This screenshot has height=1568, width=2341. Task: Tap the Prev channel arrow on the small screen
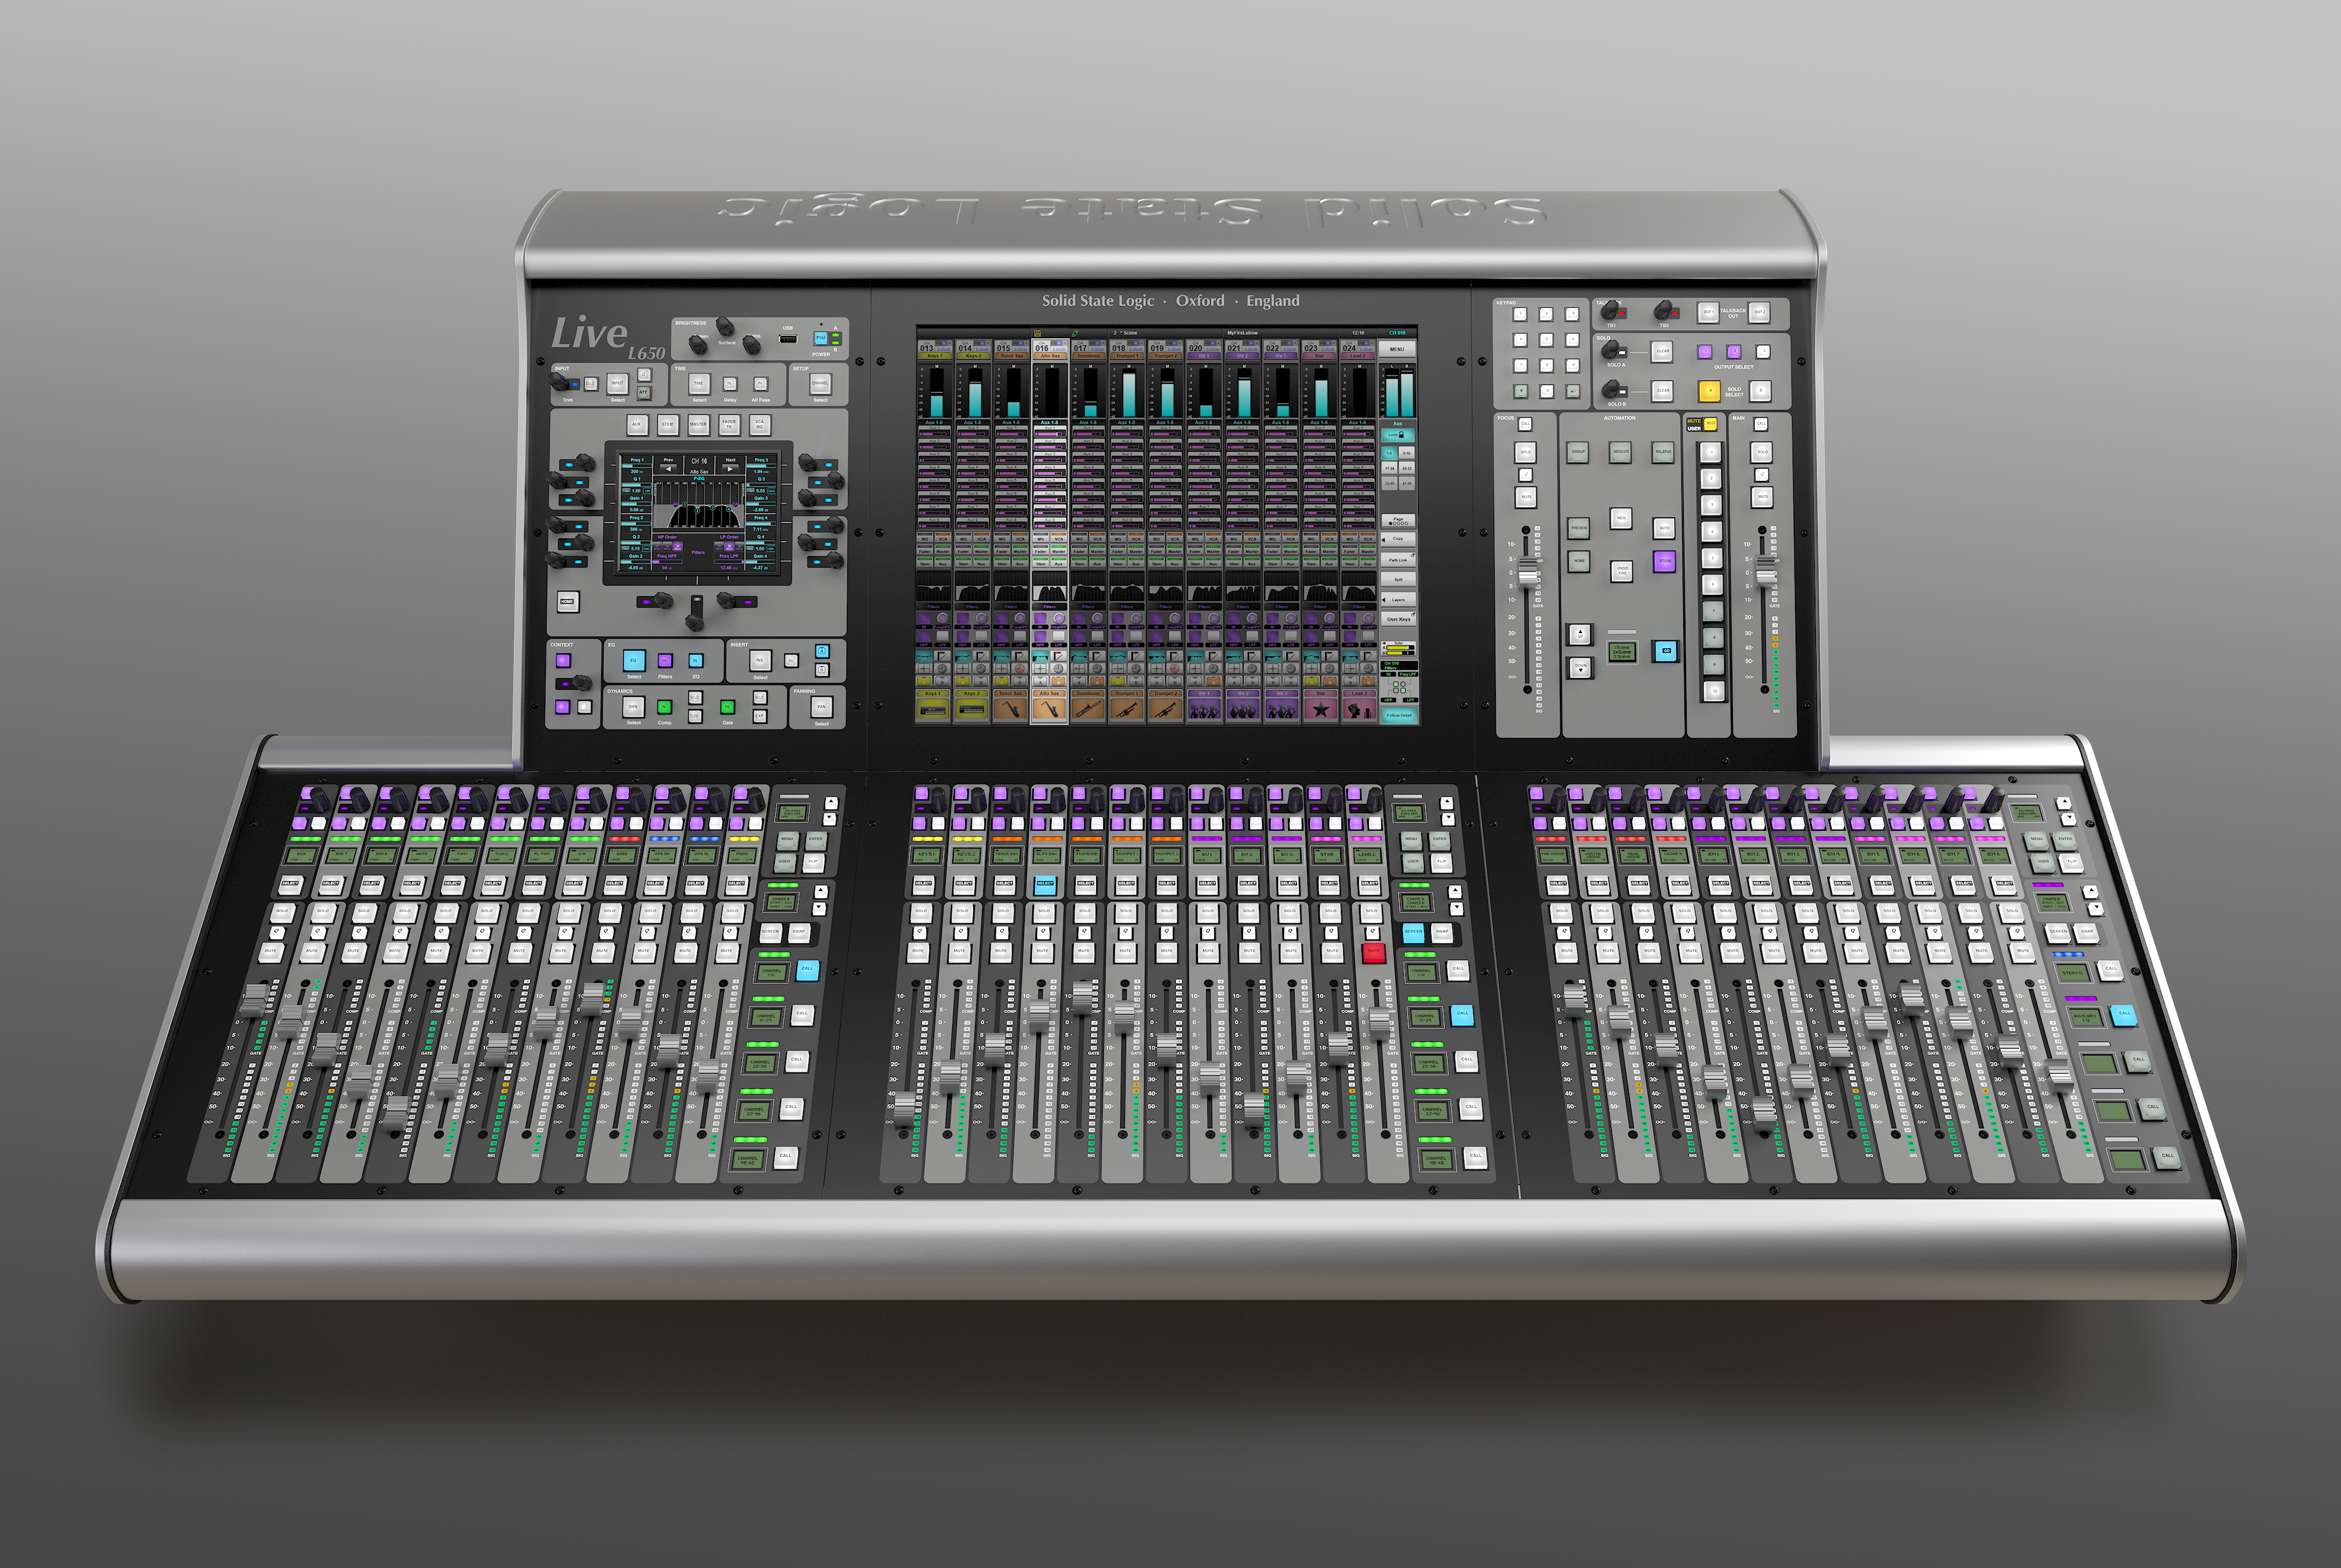(x=669, y=469)
